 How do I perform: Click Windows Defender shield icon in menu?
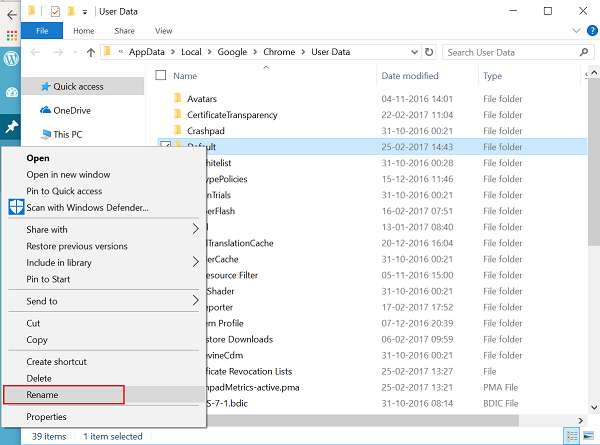point(16,207)
